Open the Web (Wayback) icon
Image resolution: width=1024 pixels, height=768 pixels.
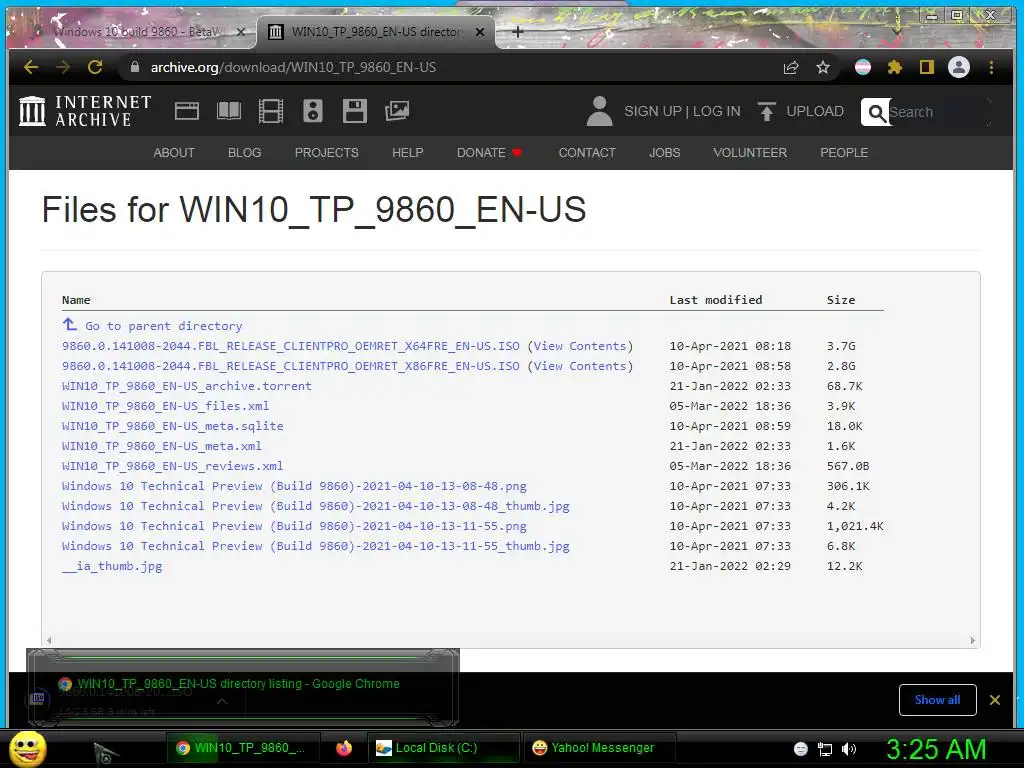tap(187, 111)
